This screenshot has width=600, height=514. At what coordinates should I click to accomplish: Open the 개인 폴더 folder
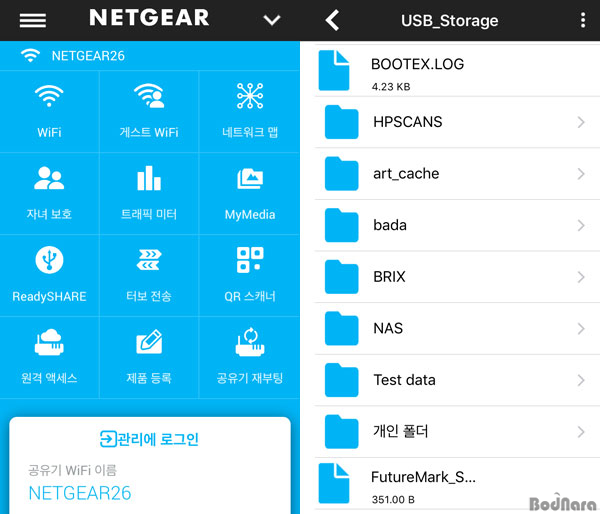point(457,432)
